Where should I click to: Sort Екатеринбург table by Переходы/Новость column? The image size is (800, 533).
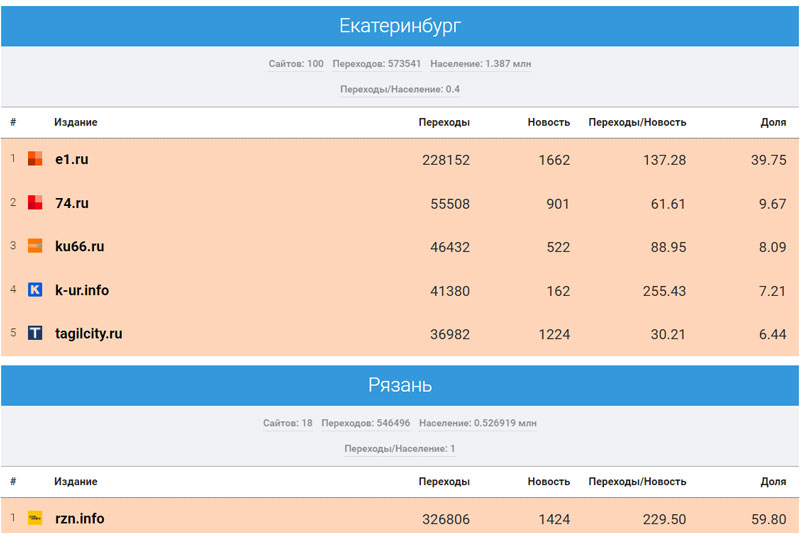click(x=637, y=122)
